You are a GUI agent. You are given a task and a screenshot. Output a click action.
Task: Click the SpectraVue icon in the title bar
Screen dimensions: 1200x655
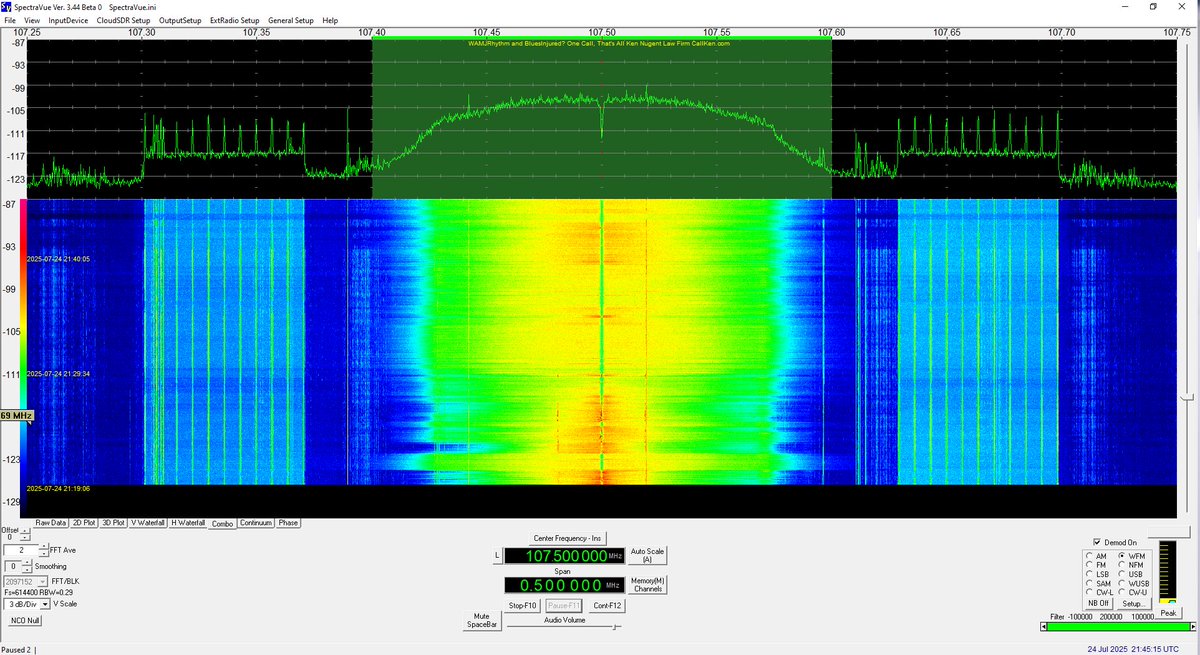click(x=8, y=7)
